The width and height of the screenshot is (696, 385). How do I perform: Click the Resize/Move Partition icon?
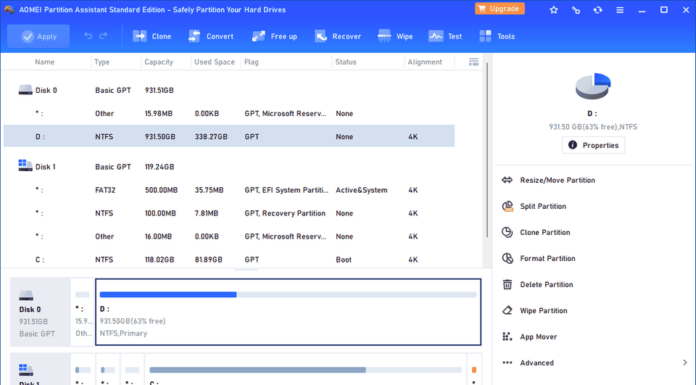[507, 180]
